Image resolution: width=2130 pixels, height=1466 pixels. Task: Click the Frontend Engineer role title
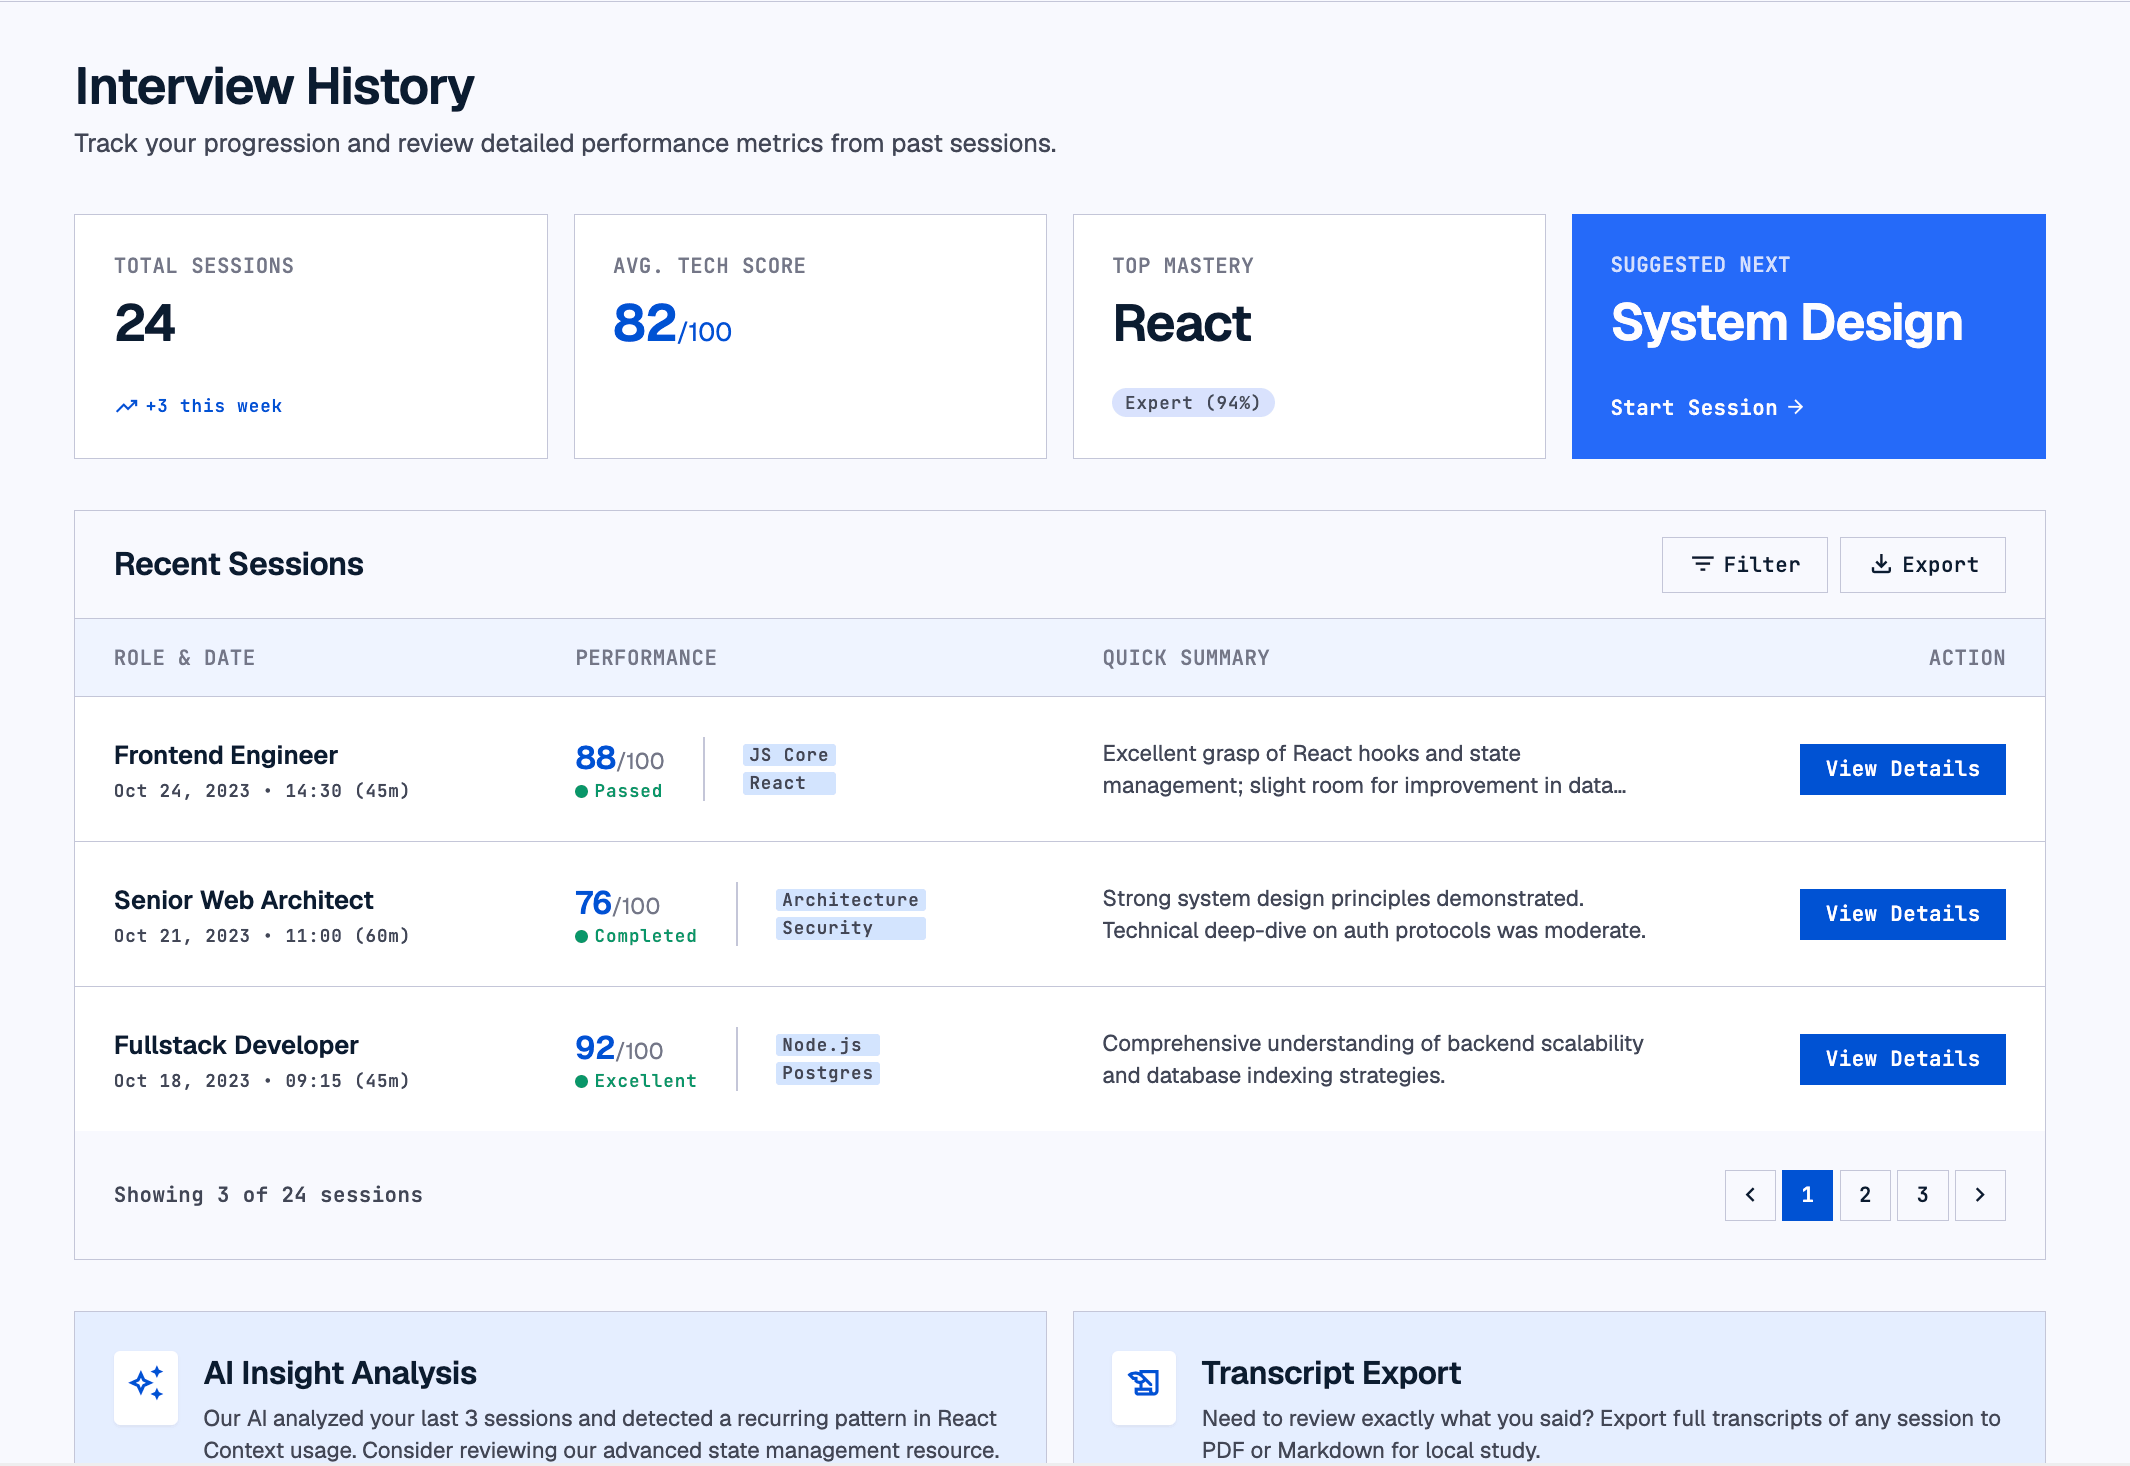pyautogui.click(x=226, y=755)
